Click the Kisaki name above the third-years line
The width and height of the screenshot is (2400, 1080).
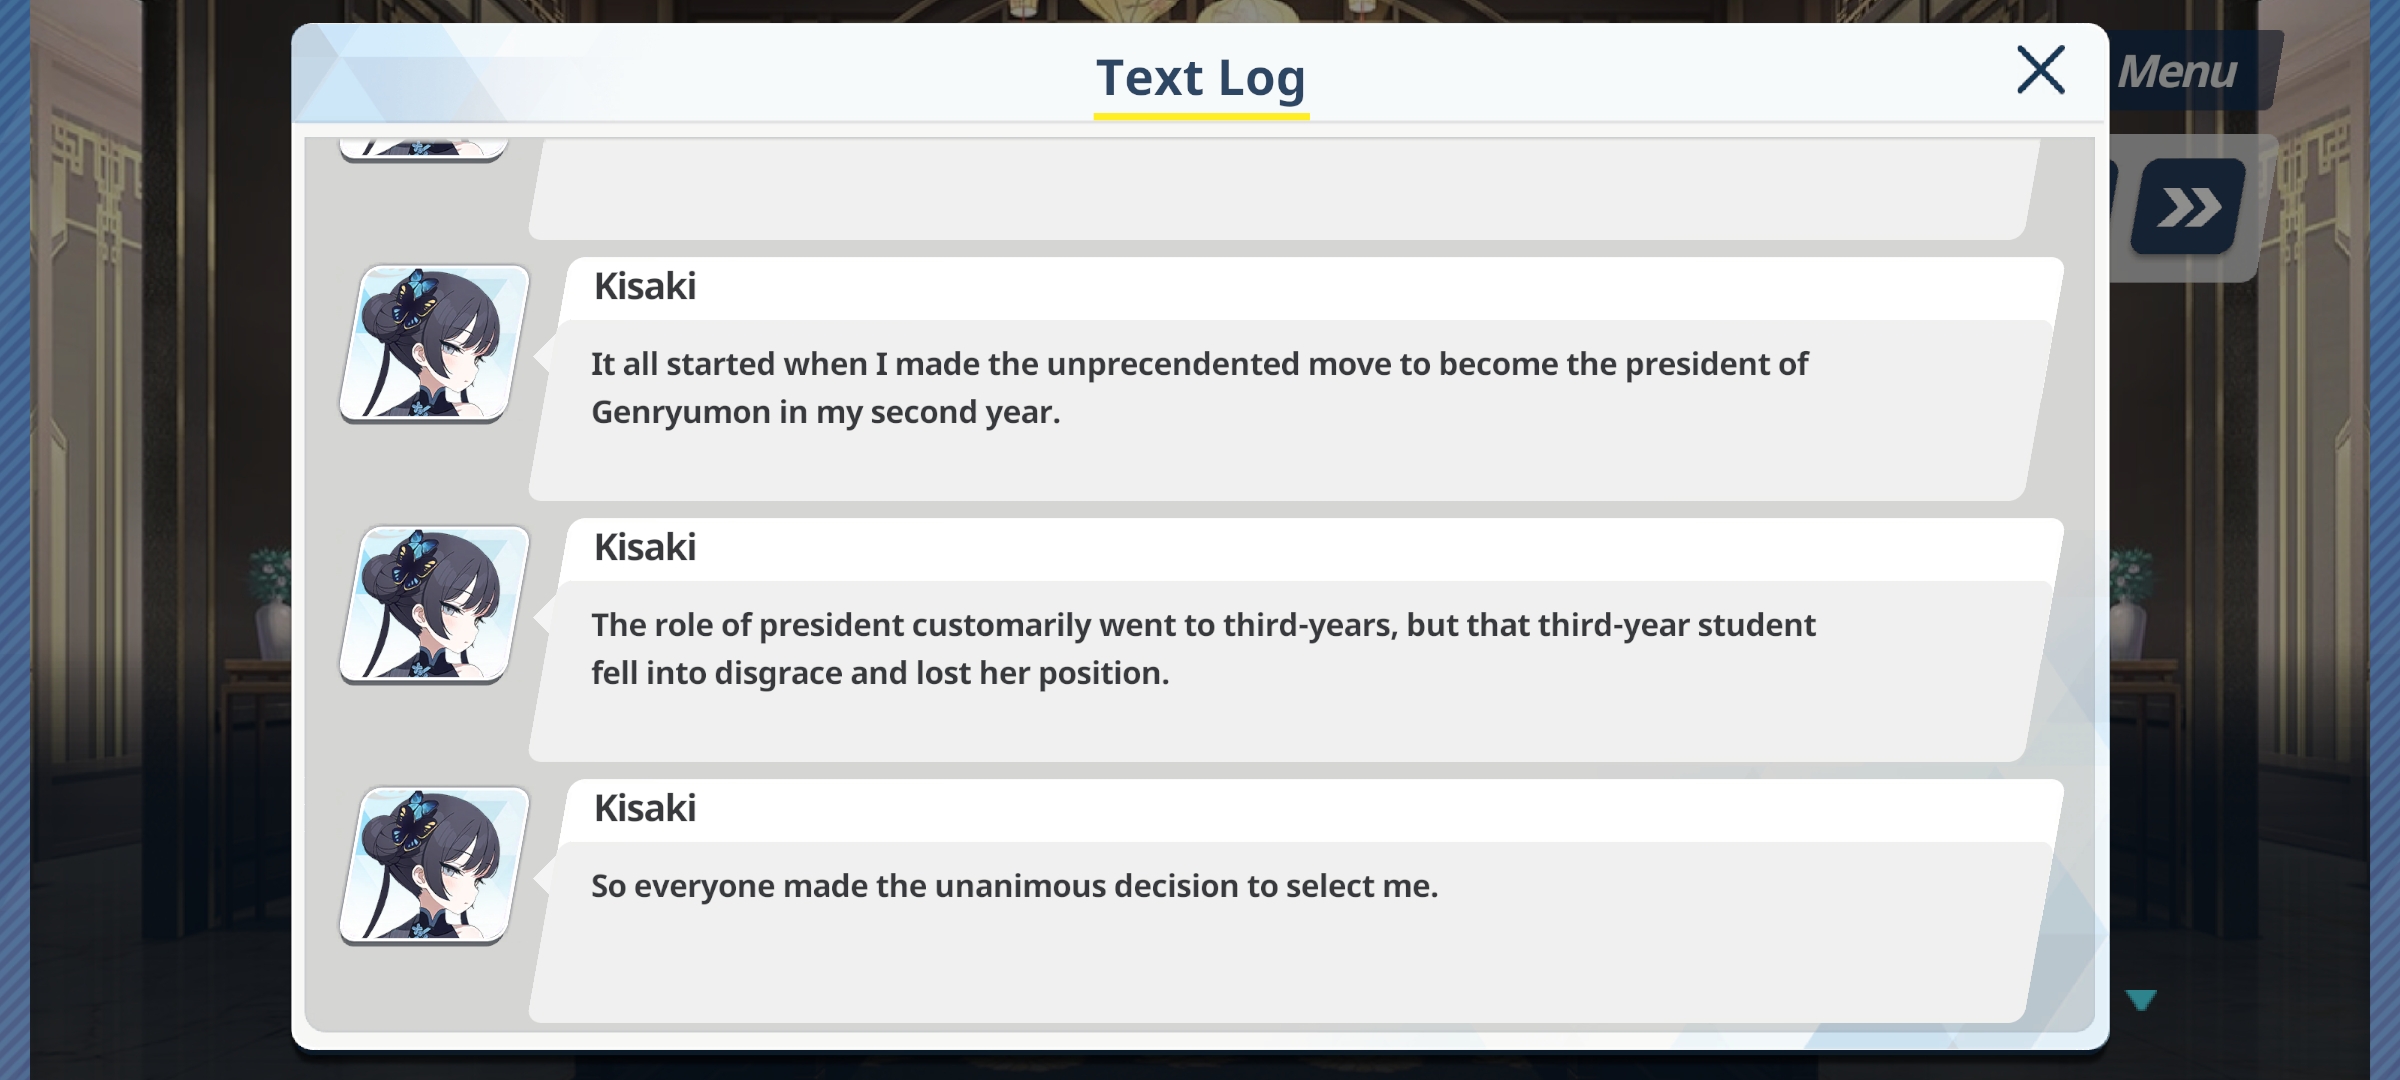point(644,547)
